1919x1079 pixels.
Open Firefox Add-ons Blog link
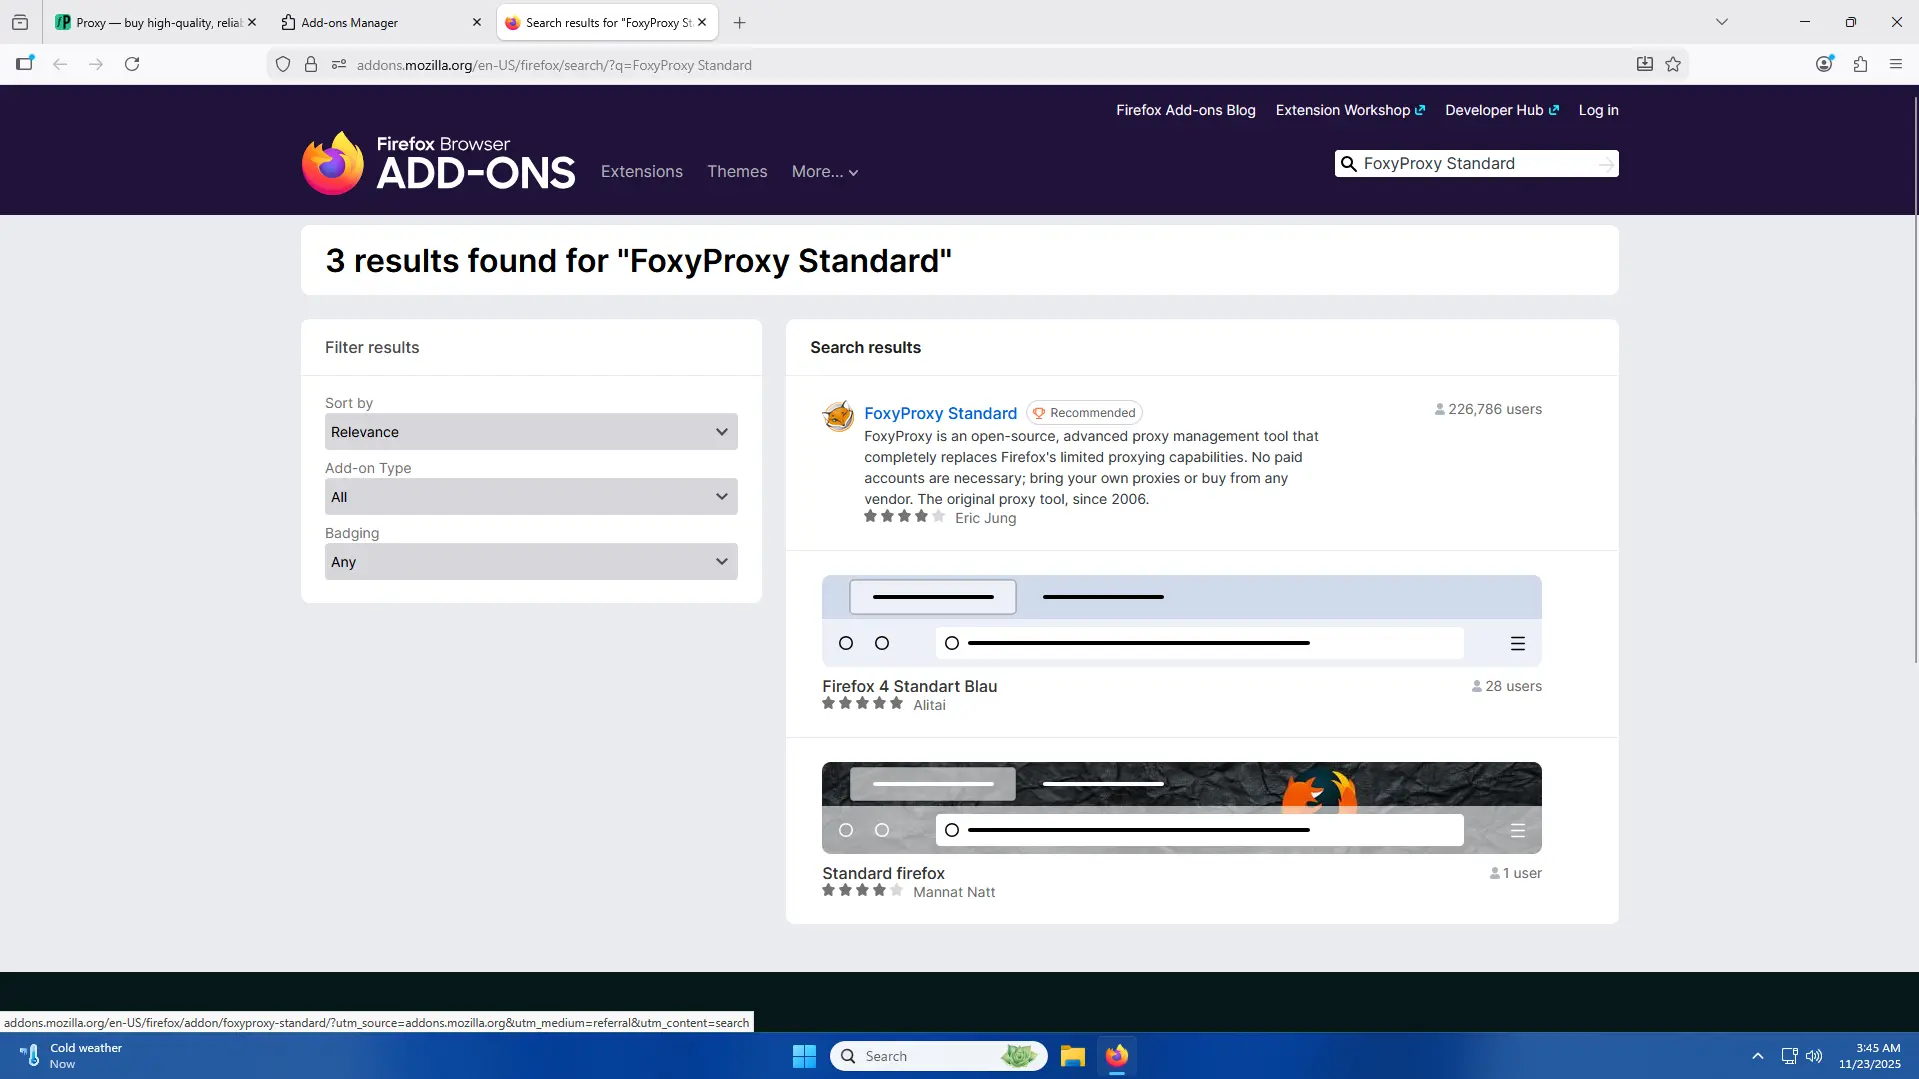coord(1186,110)
